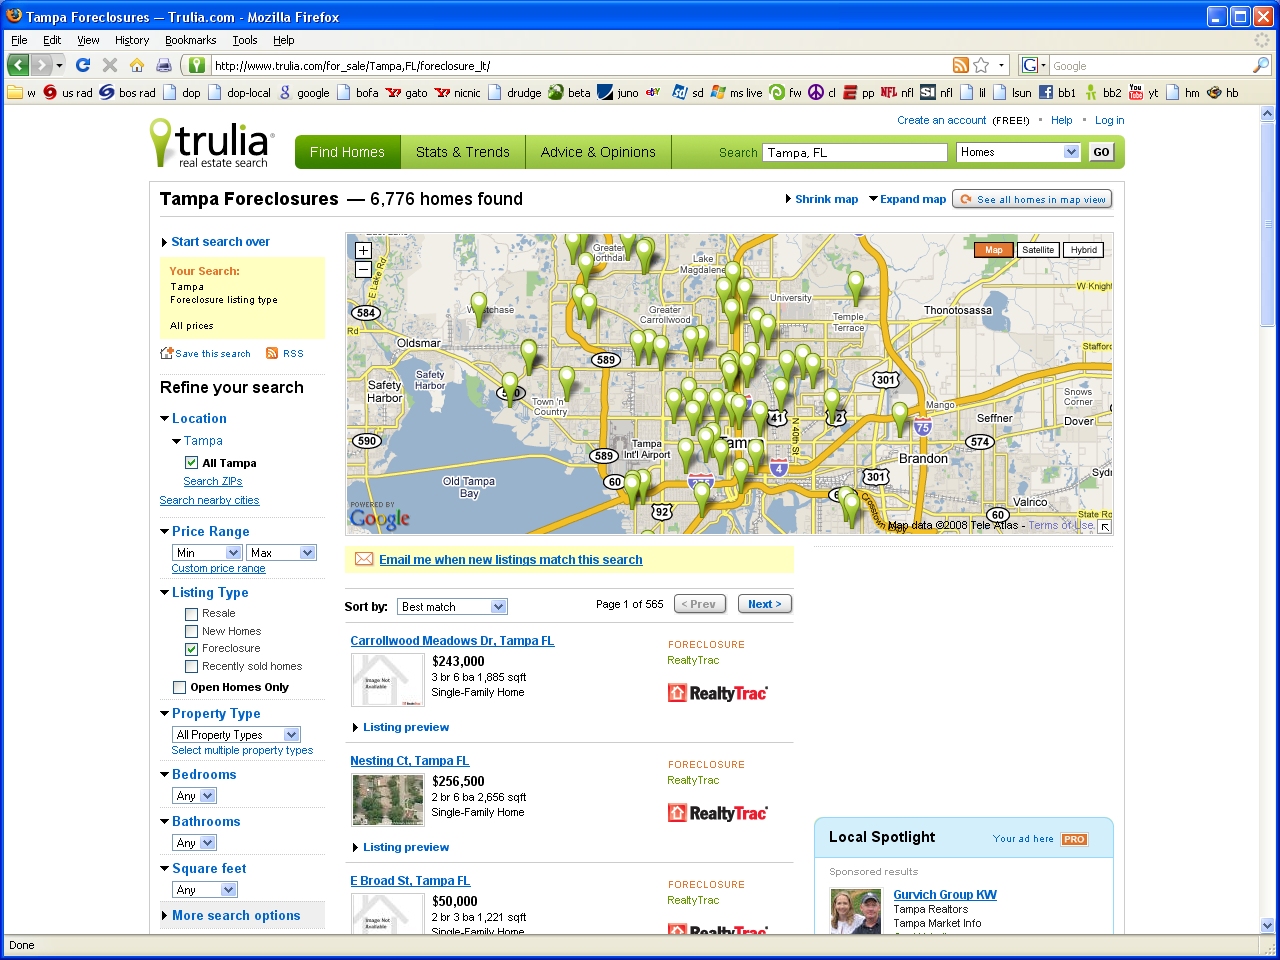
Task: Open the 'bb1' Facebook bookmark
Action: click(1057, 92)
